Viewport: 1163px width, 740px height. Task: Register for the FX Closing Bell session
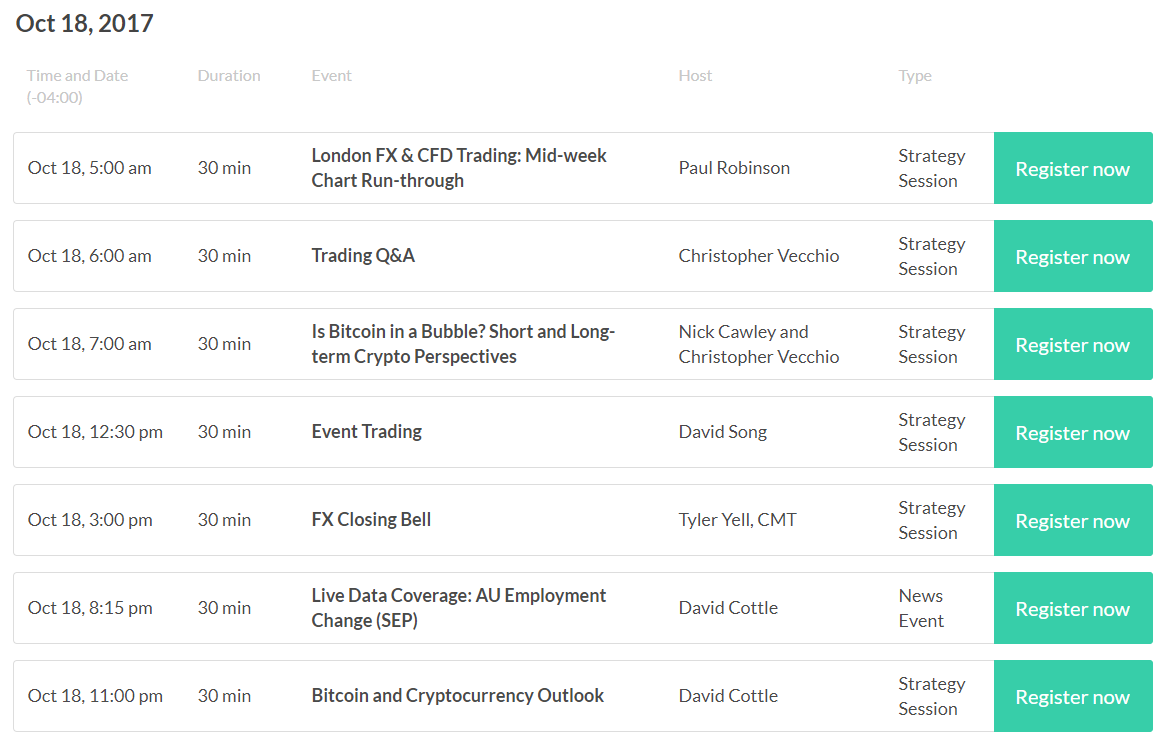point(1073,521)
